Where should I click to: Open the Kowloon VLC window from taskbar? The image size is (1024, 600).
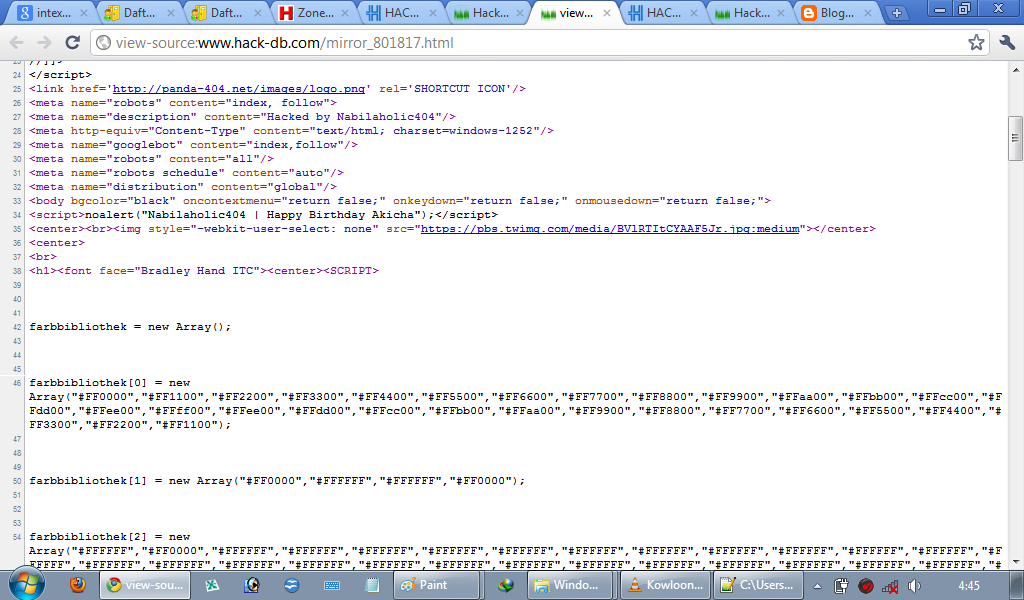coord(664,585)
